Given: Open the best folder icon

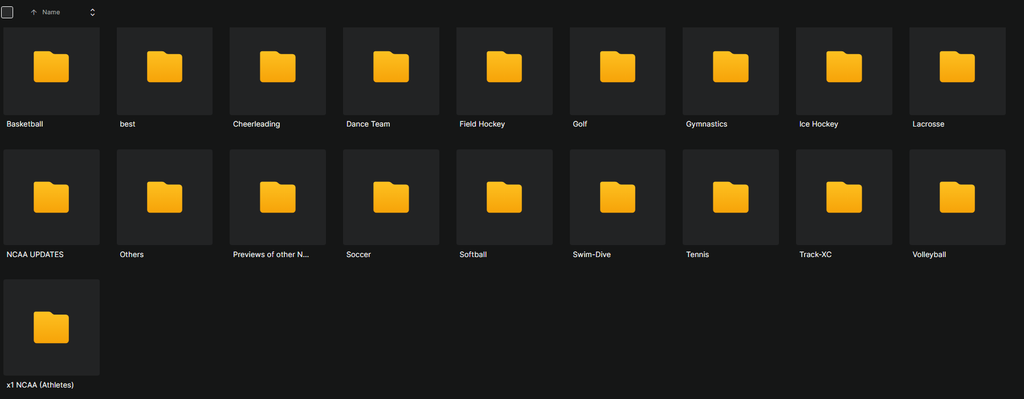Looking at the screenshot, I should click(x=165, y=67).
